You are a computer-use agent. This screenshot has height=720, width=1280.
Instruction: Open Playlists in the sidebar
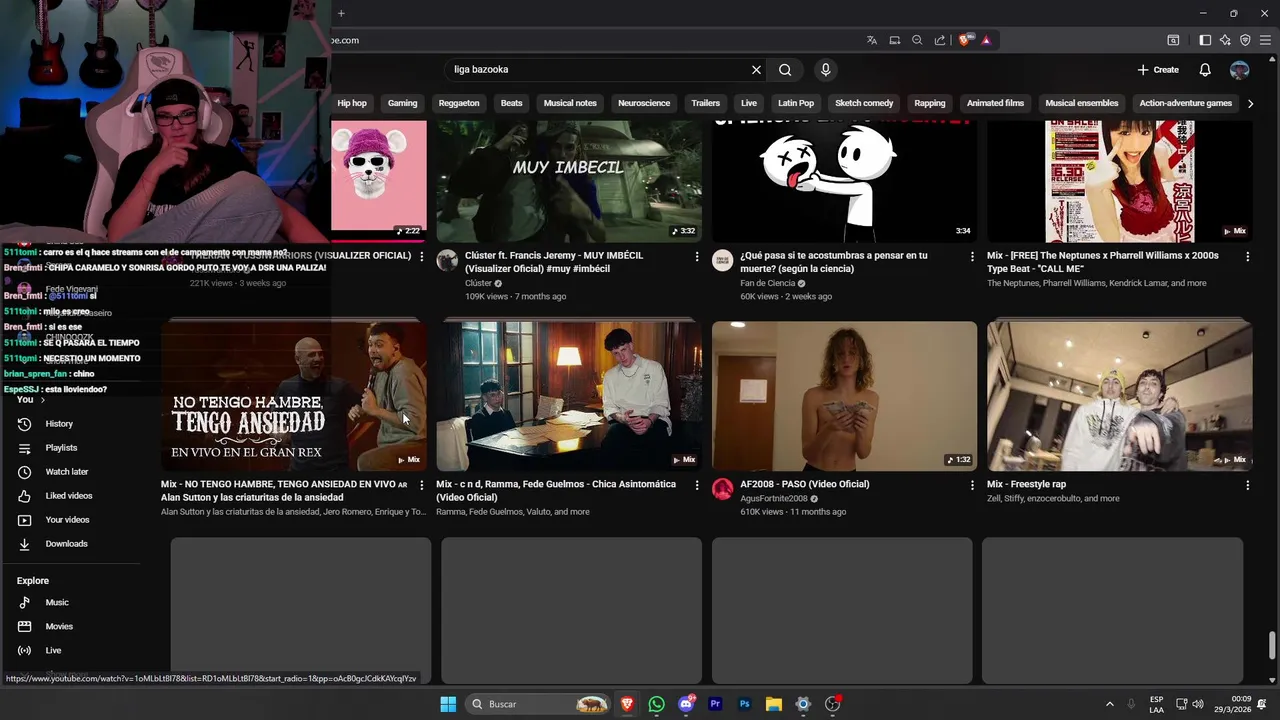pos(61,448)
